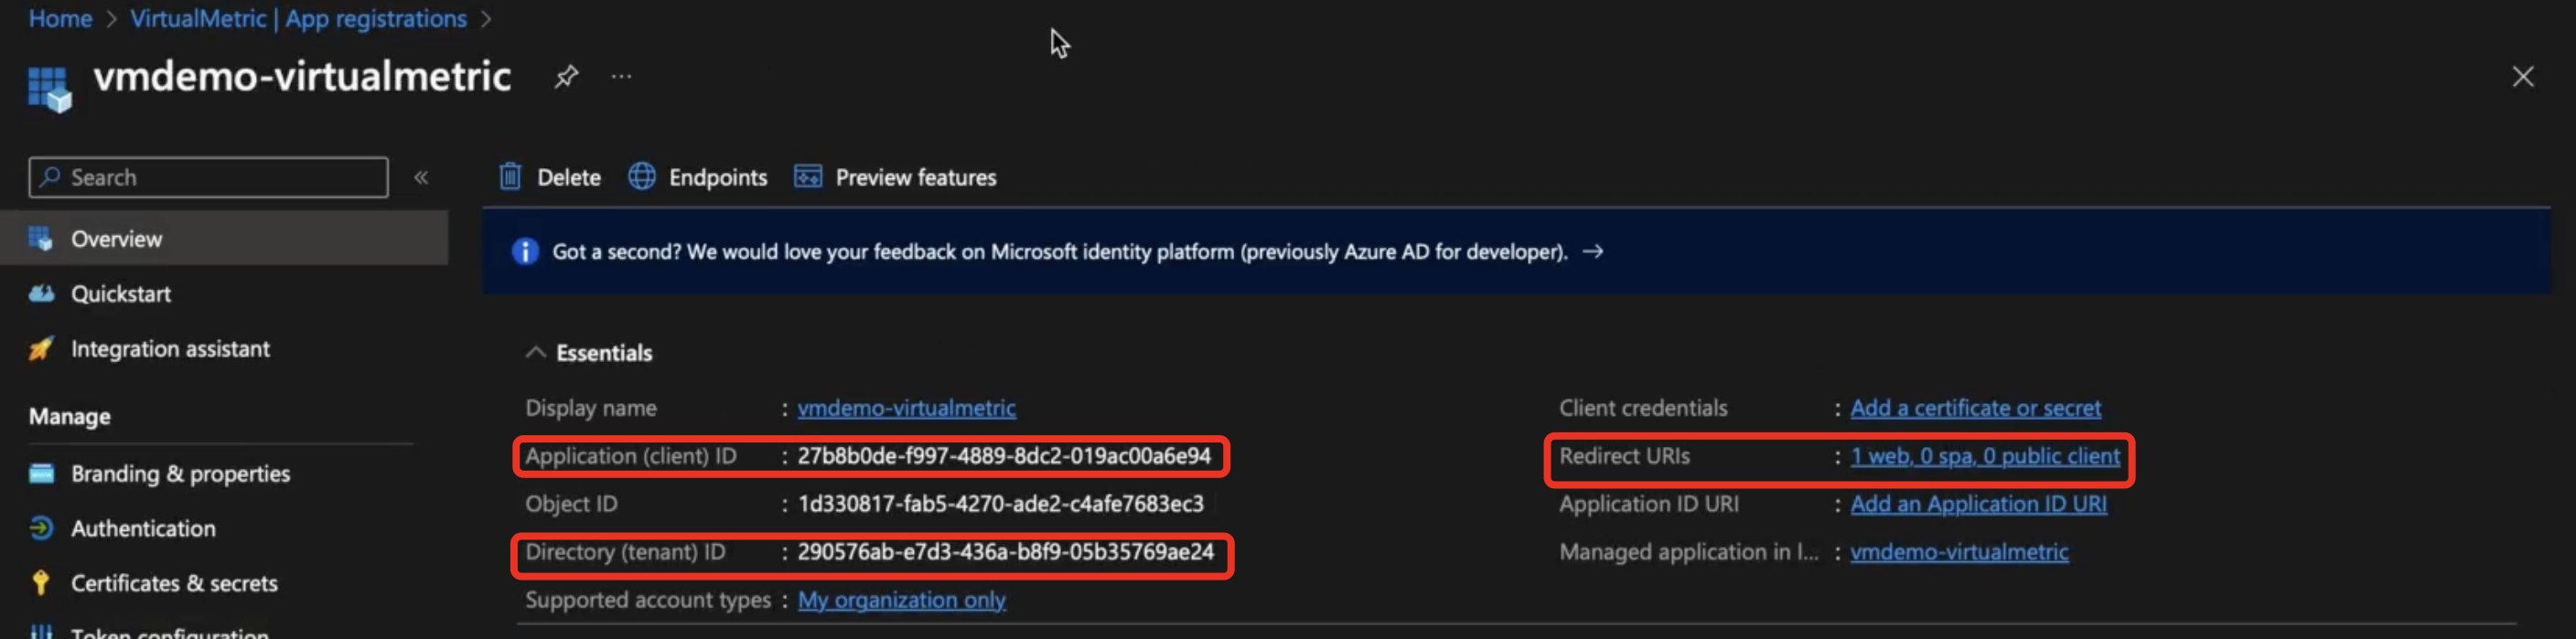Screen dimensions: 2576x639
Task: Click the Endpoints globe icon
Action: (x=642, y=177)
